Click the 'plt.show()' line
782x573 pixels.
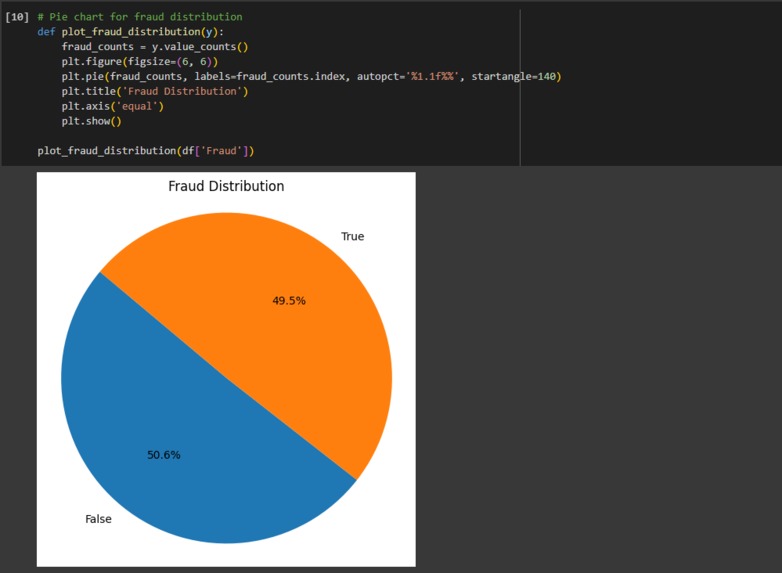click(x=91, y=121)
